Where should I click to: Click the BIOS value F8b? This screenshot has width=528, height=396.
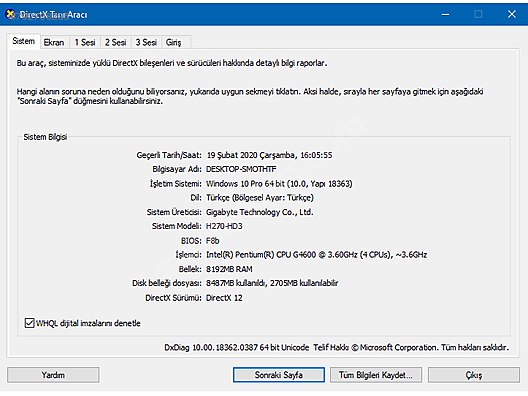click(x=212, y=240)
